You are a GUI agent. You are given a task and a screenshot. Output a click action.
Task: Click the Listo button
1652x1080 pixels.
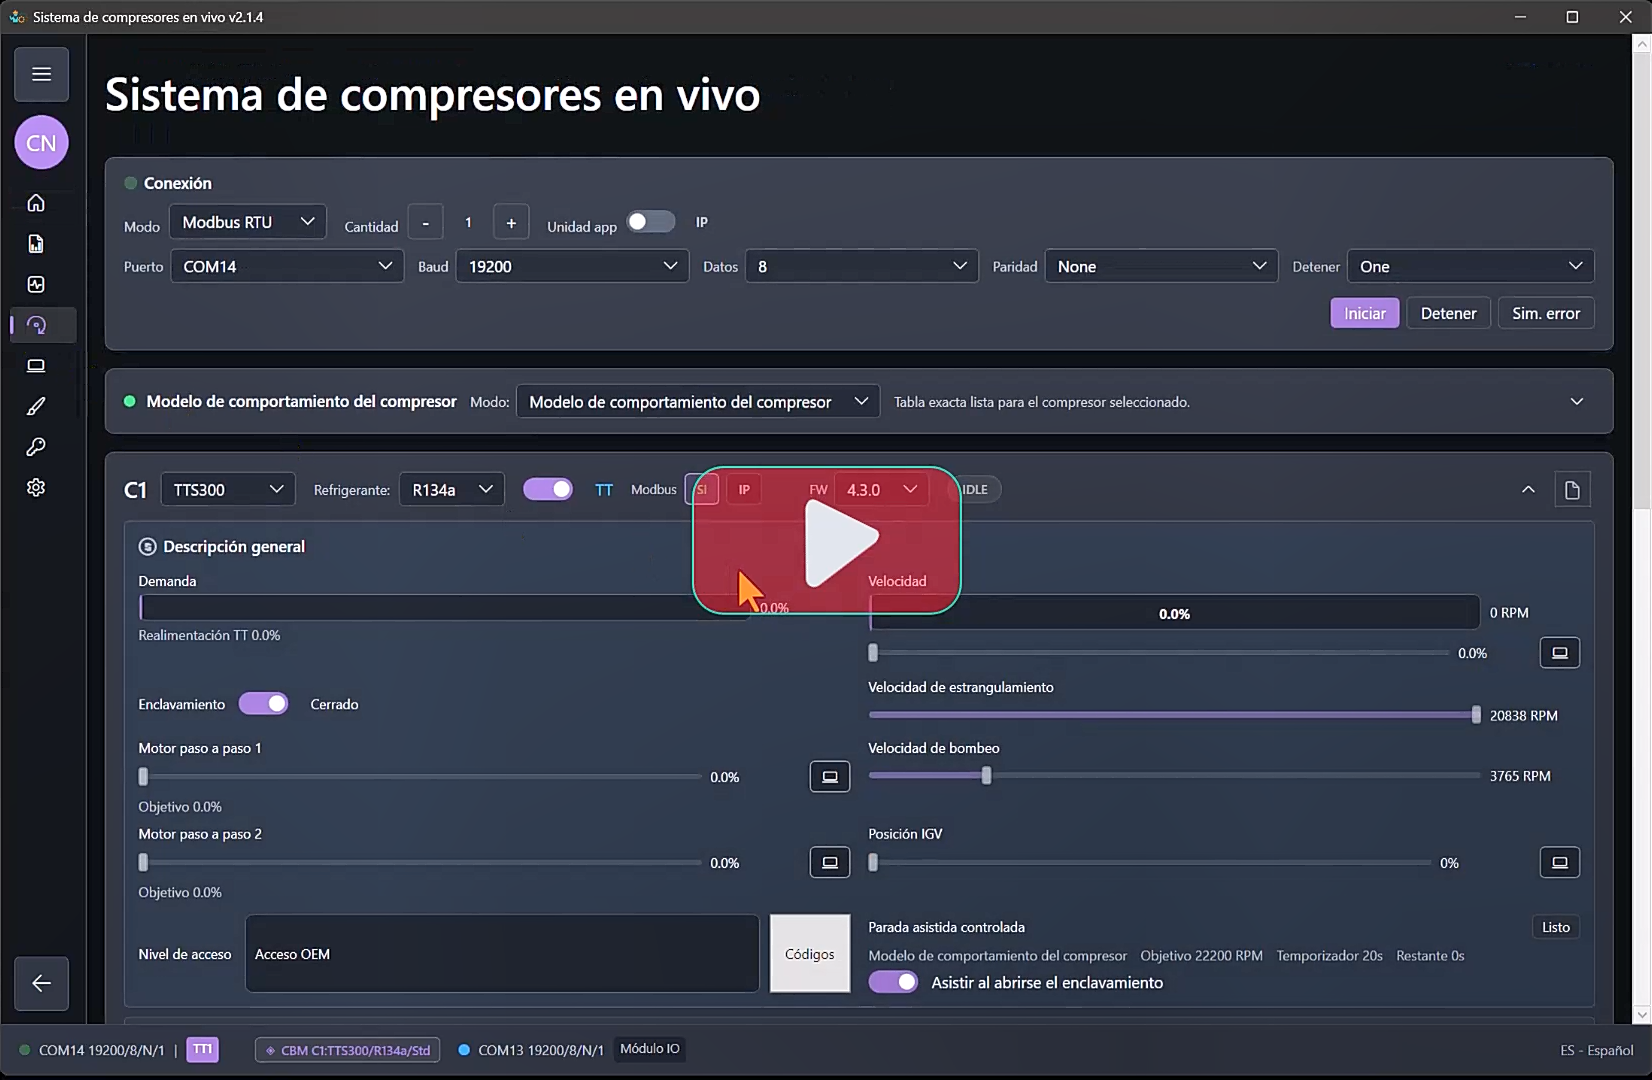[1555, 927]
